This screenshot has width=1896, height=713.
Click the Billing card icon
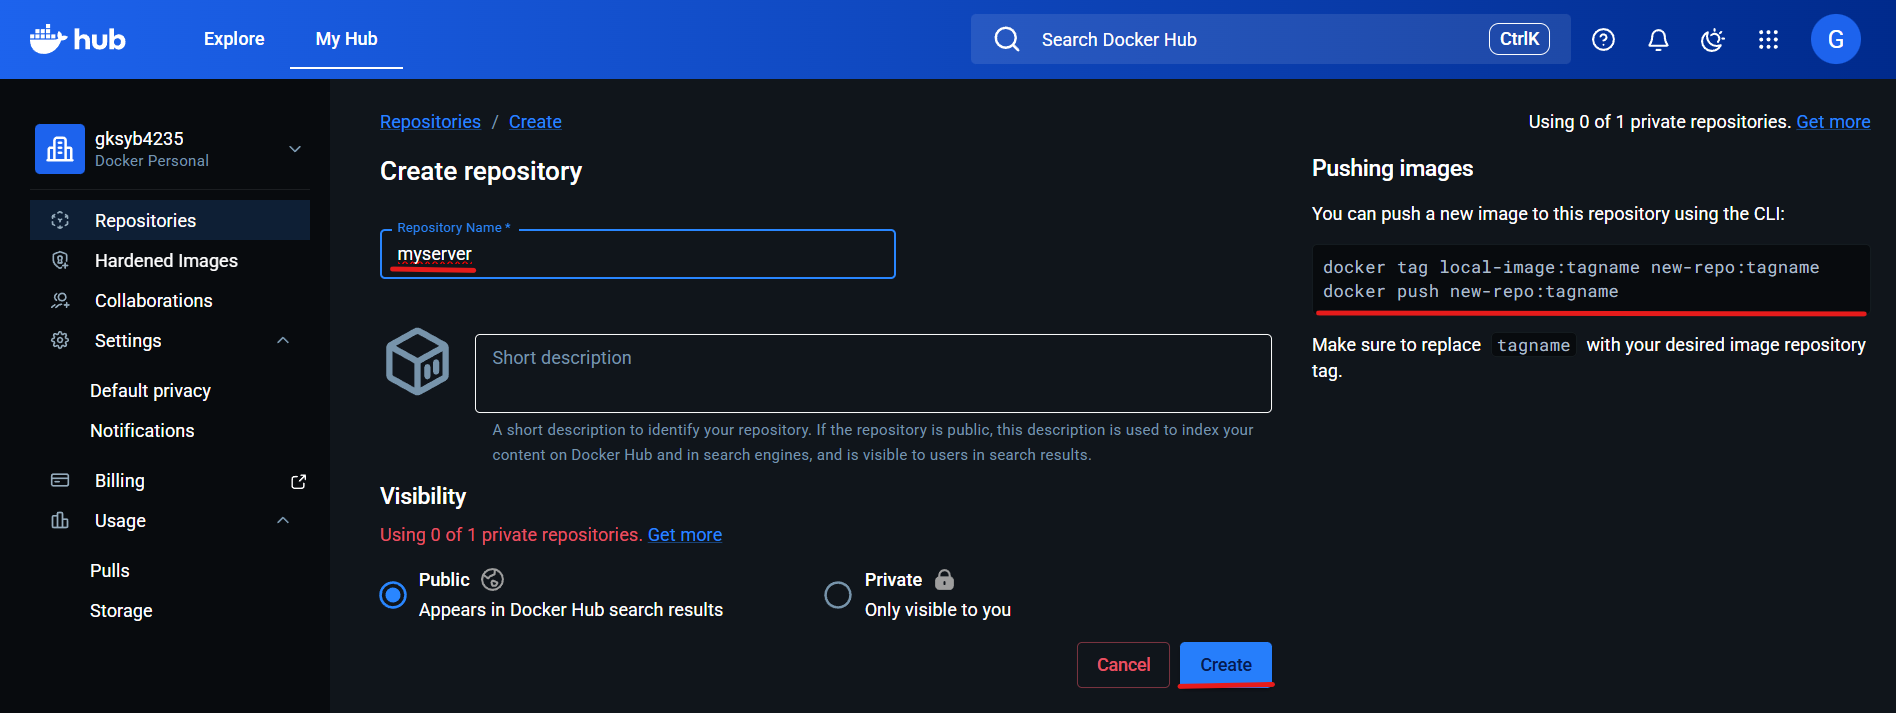[60, 480]
